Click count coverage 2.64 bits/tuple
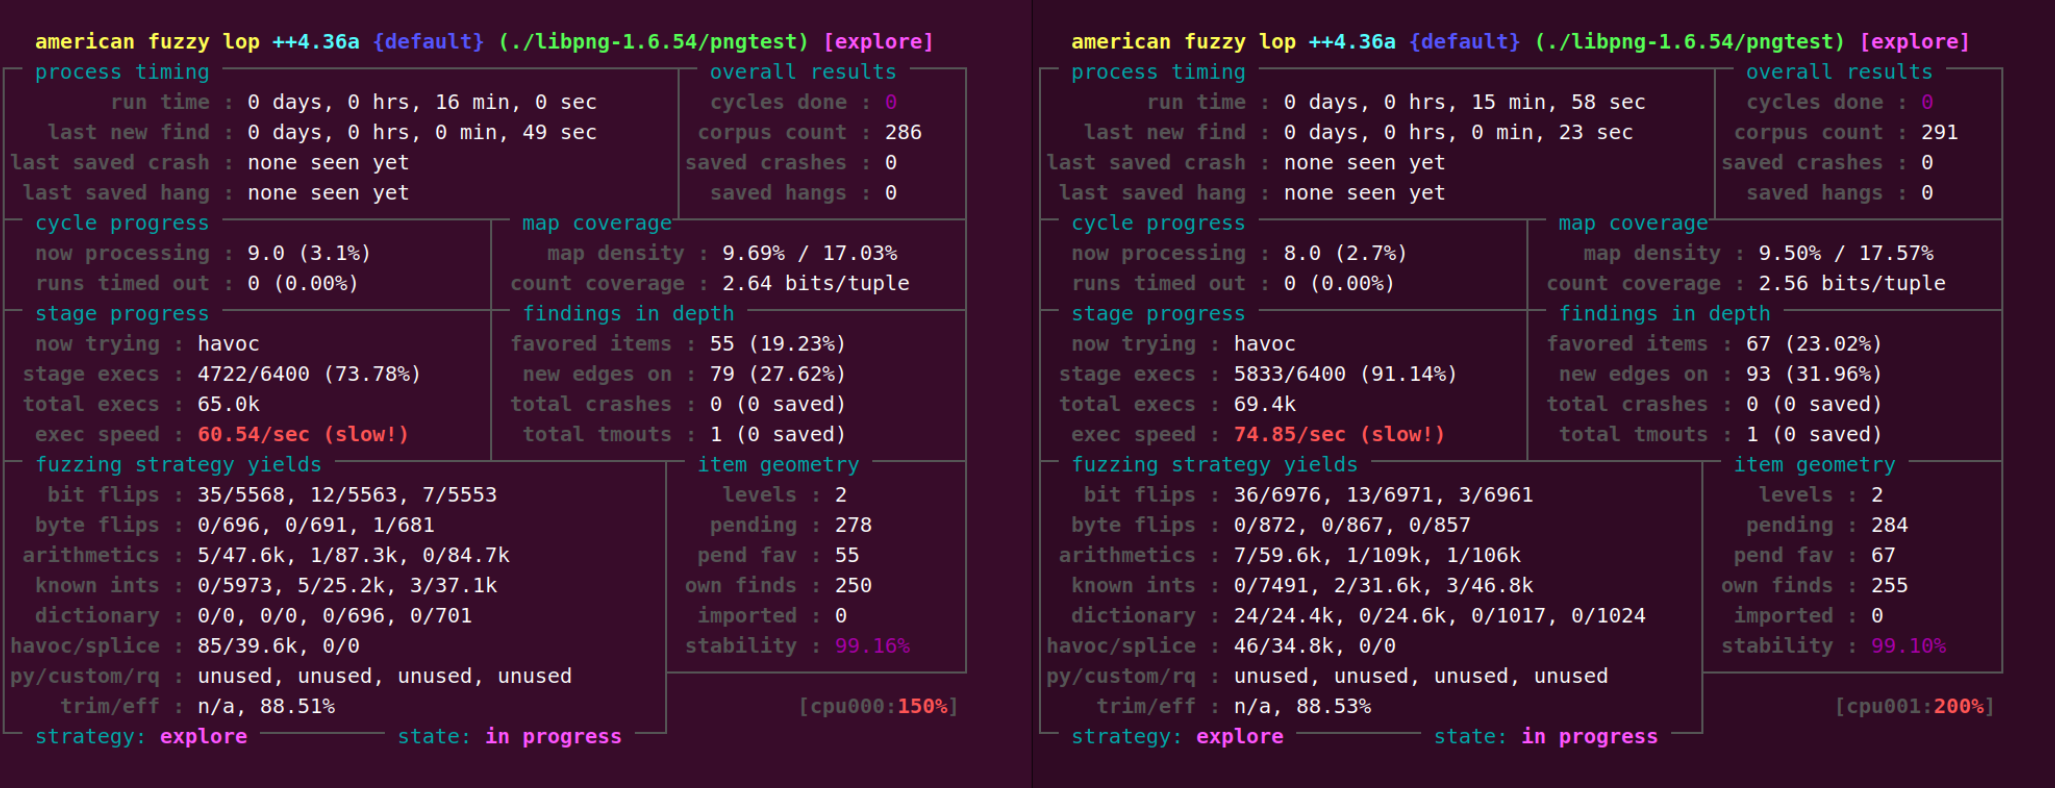 816,283
